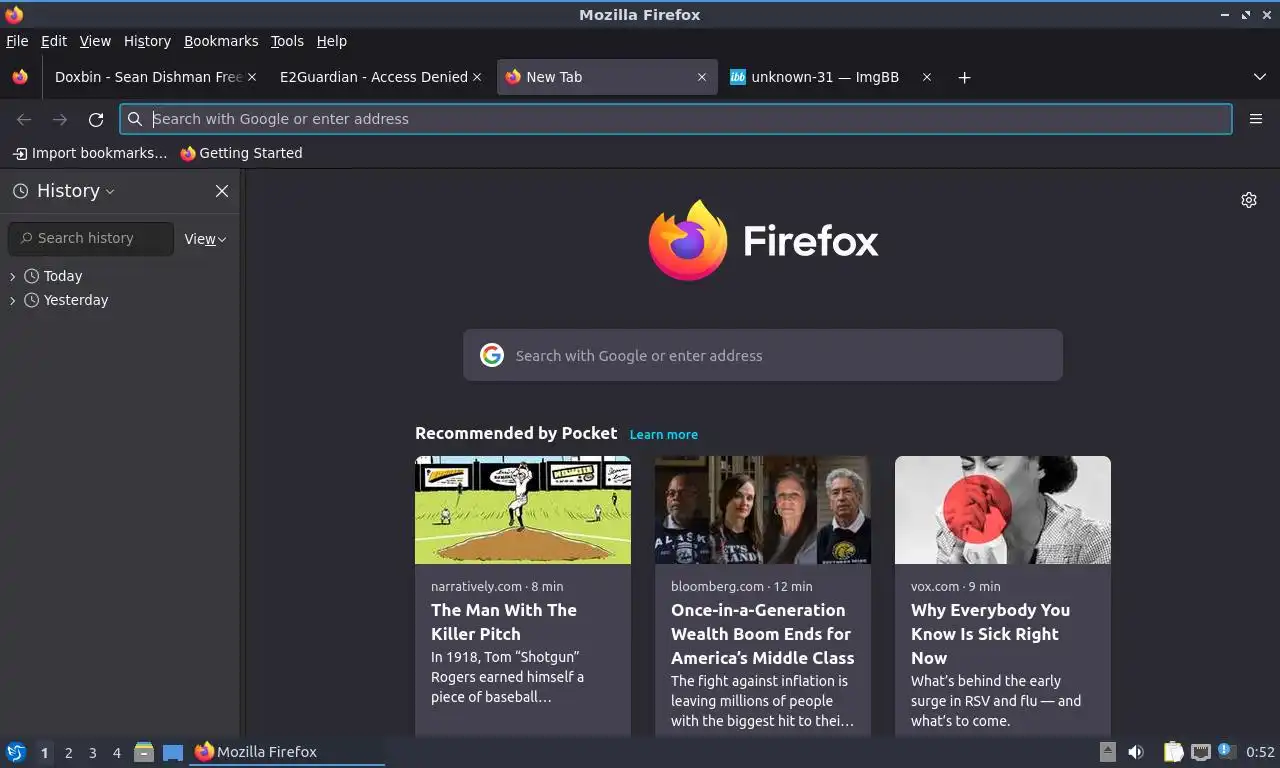Screen dimensions: 1280x768
Task: Open the volume tray icon
Action: pyautogui.click(x=1136, y=752)
